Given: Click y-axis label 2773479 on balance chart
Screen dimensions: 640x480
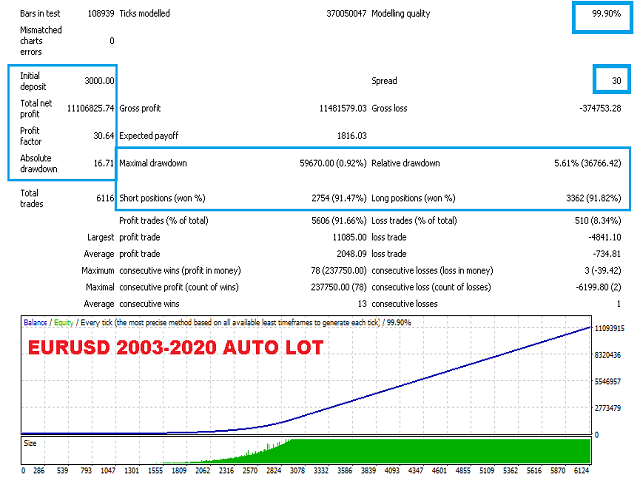Looking at the screenshot, I should click(608, 408).
